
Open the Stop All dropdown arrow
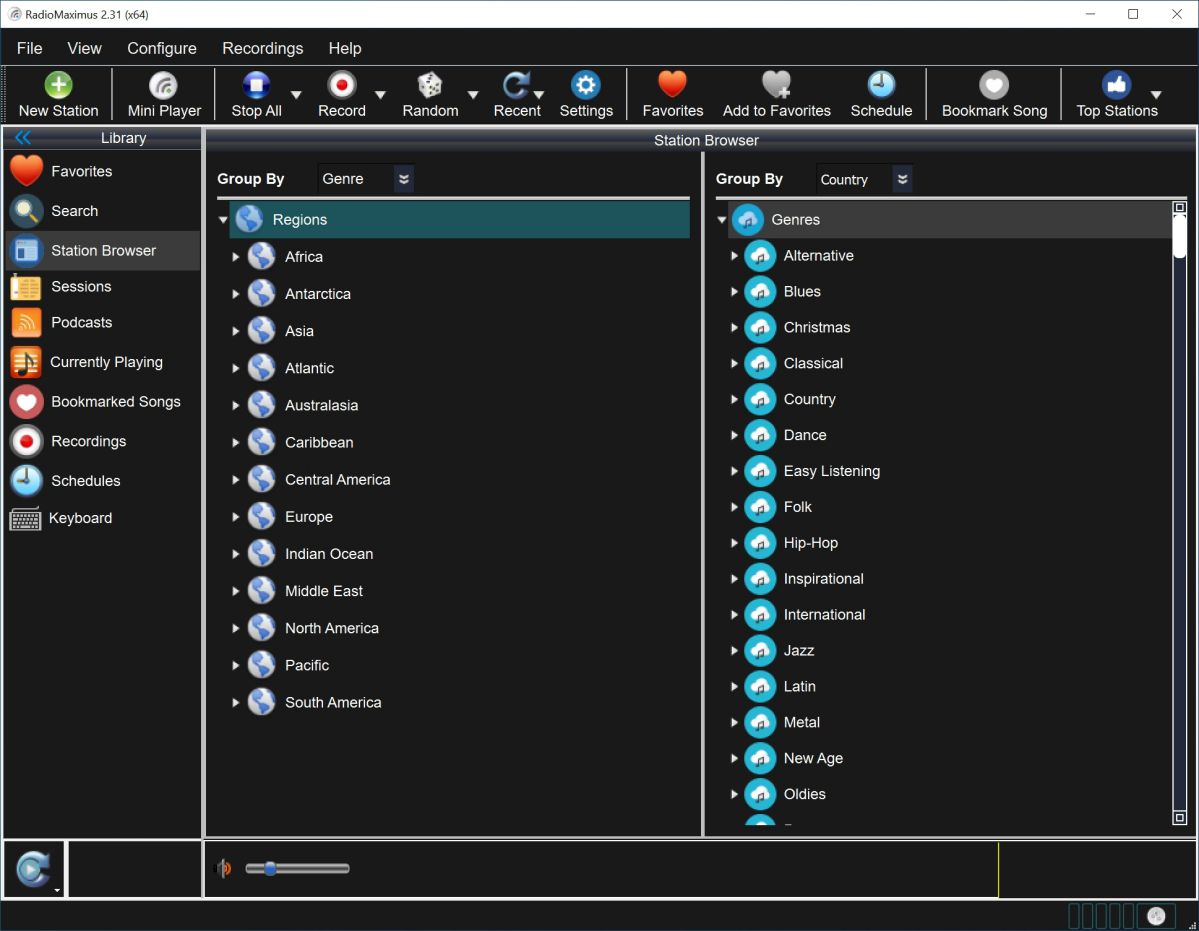tap(296, 94)
